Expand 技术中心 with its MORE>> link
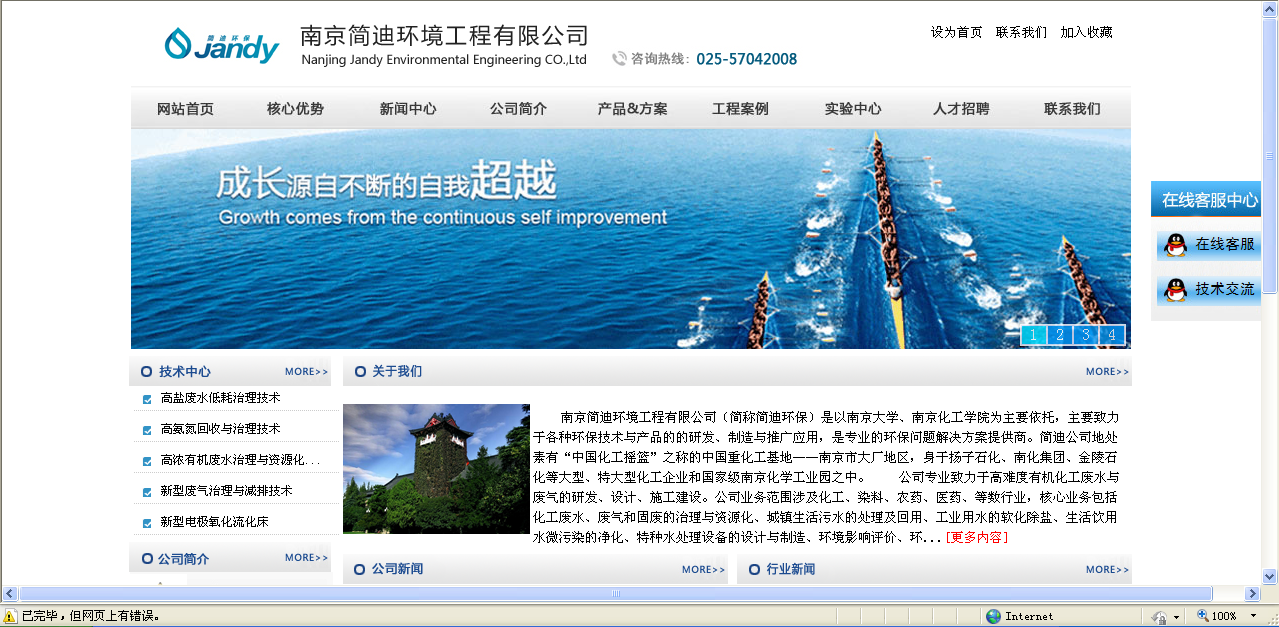Image resolution: width=1279 pixels, height=627 pixels. (x=306, y=372)
